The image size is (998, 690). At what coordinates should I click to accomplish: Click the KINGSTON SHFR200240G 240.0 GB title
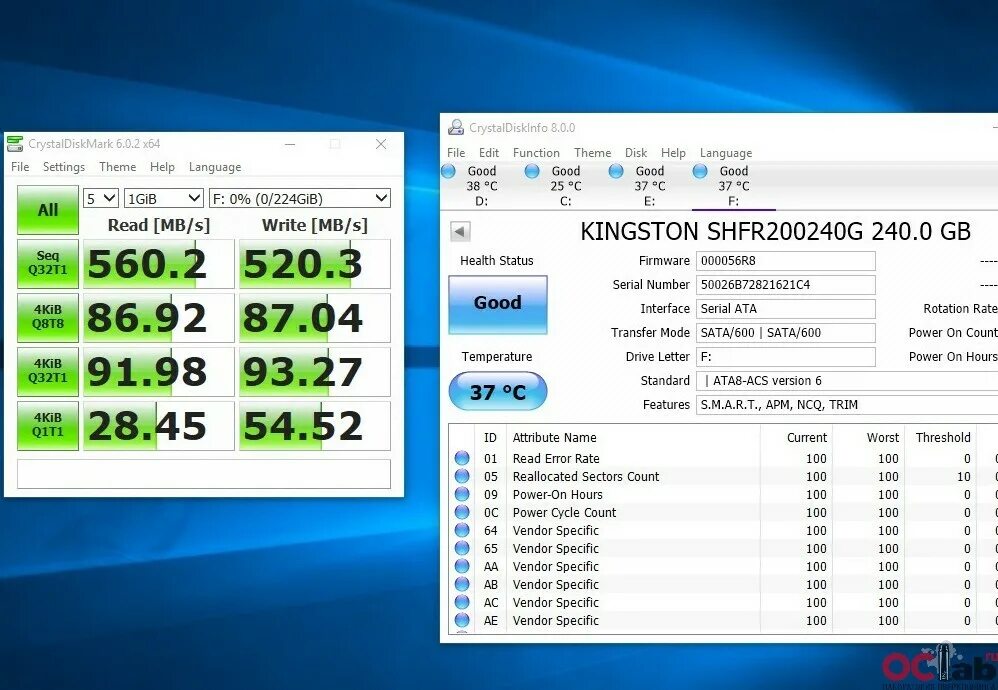click(x=775, y=231)
